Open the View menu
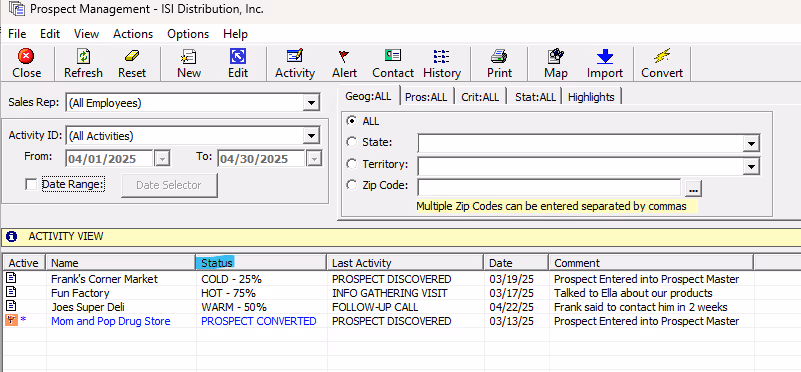 pyautogui.click(x=86, y=34)
